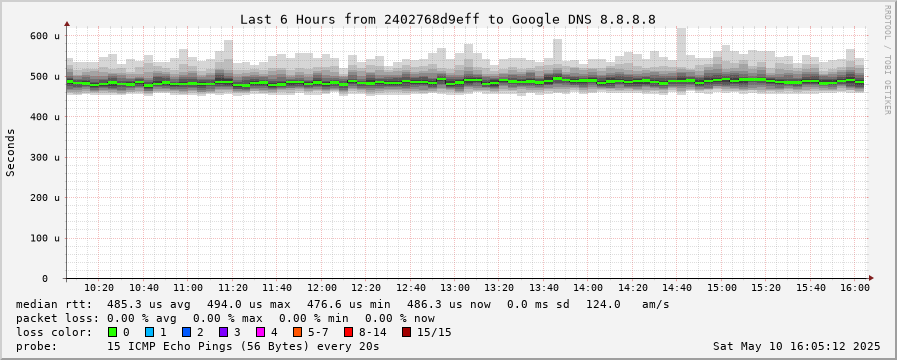897x360 pixels.
Task: Click the graph title mentioning Google DNS 8.8.8.8
Action: [x=448, y=19]
